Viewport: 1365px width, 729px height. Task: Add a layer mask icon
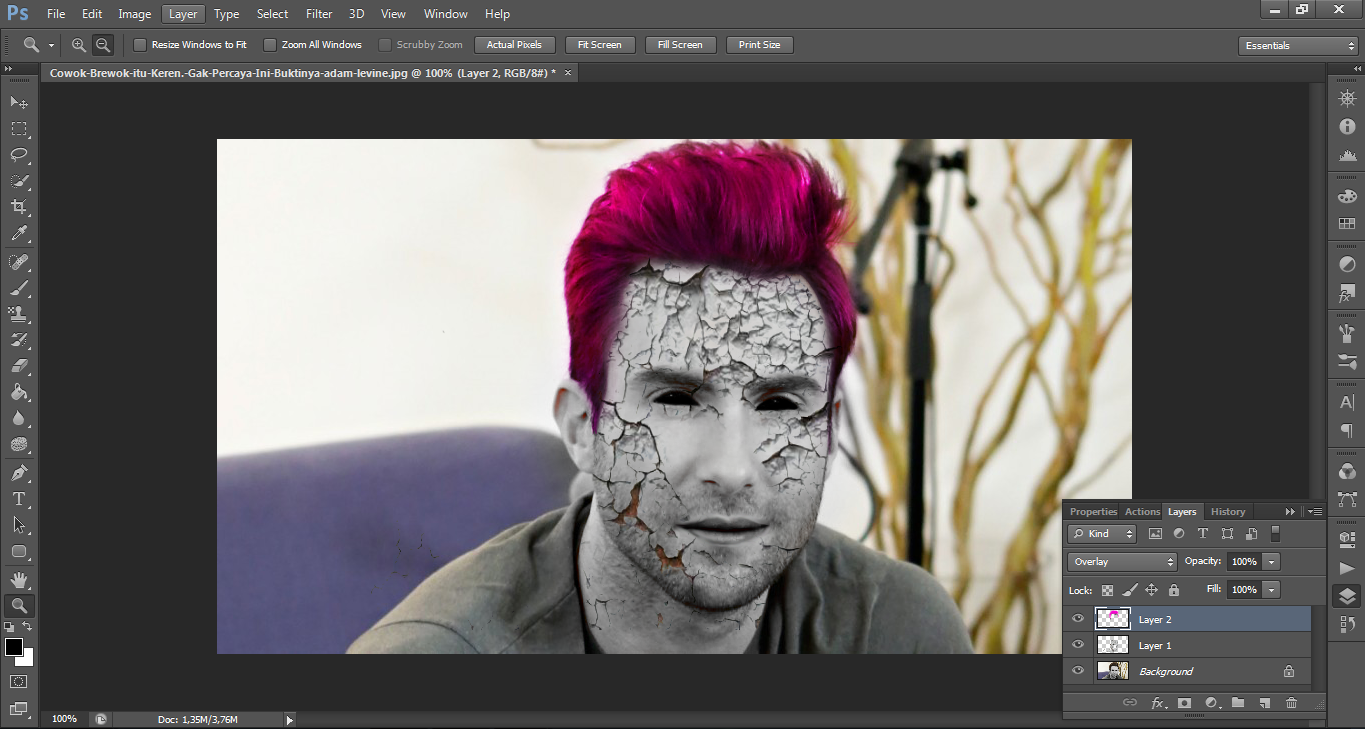tap(1184, 703)
